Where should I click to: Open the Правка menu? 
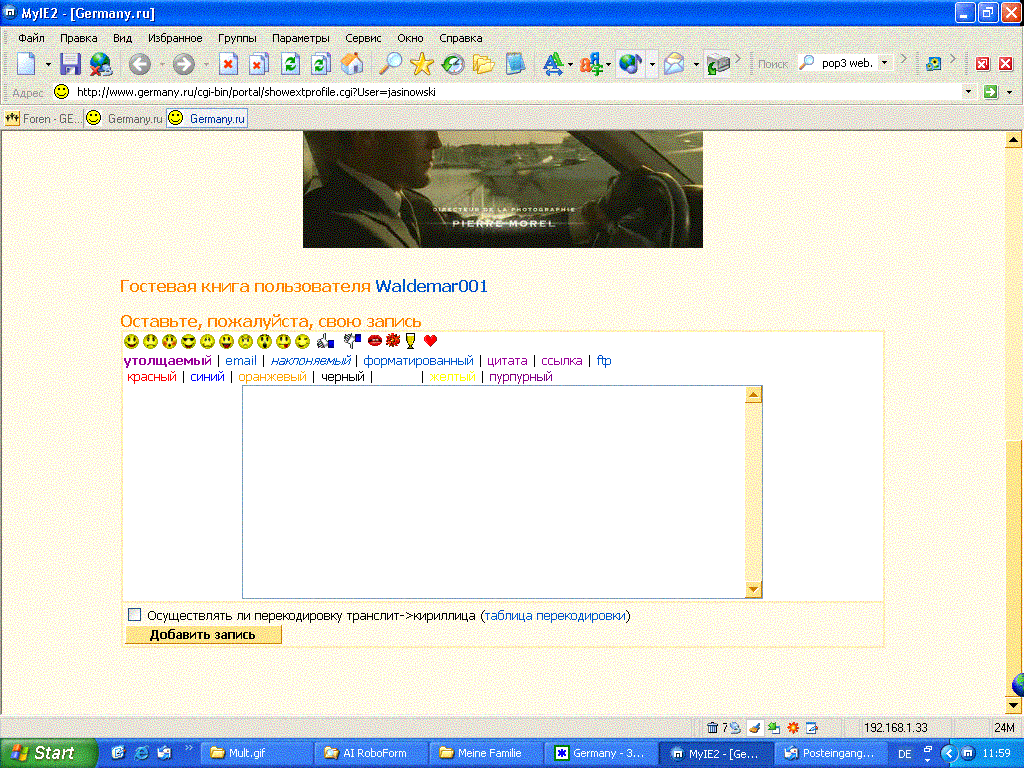click(x=78, y=38)
